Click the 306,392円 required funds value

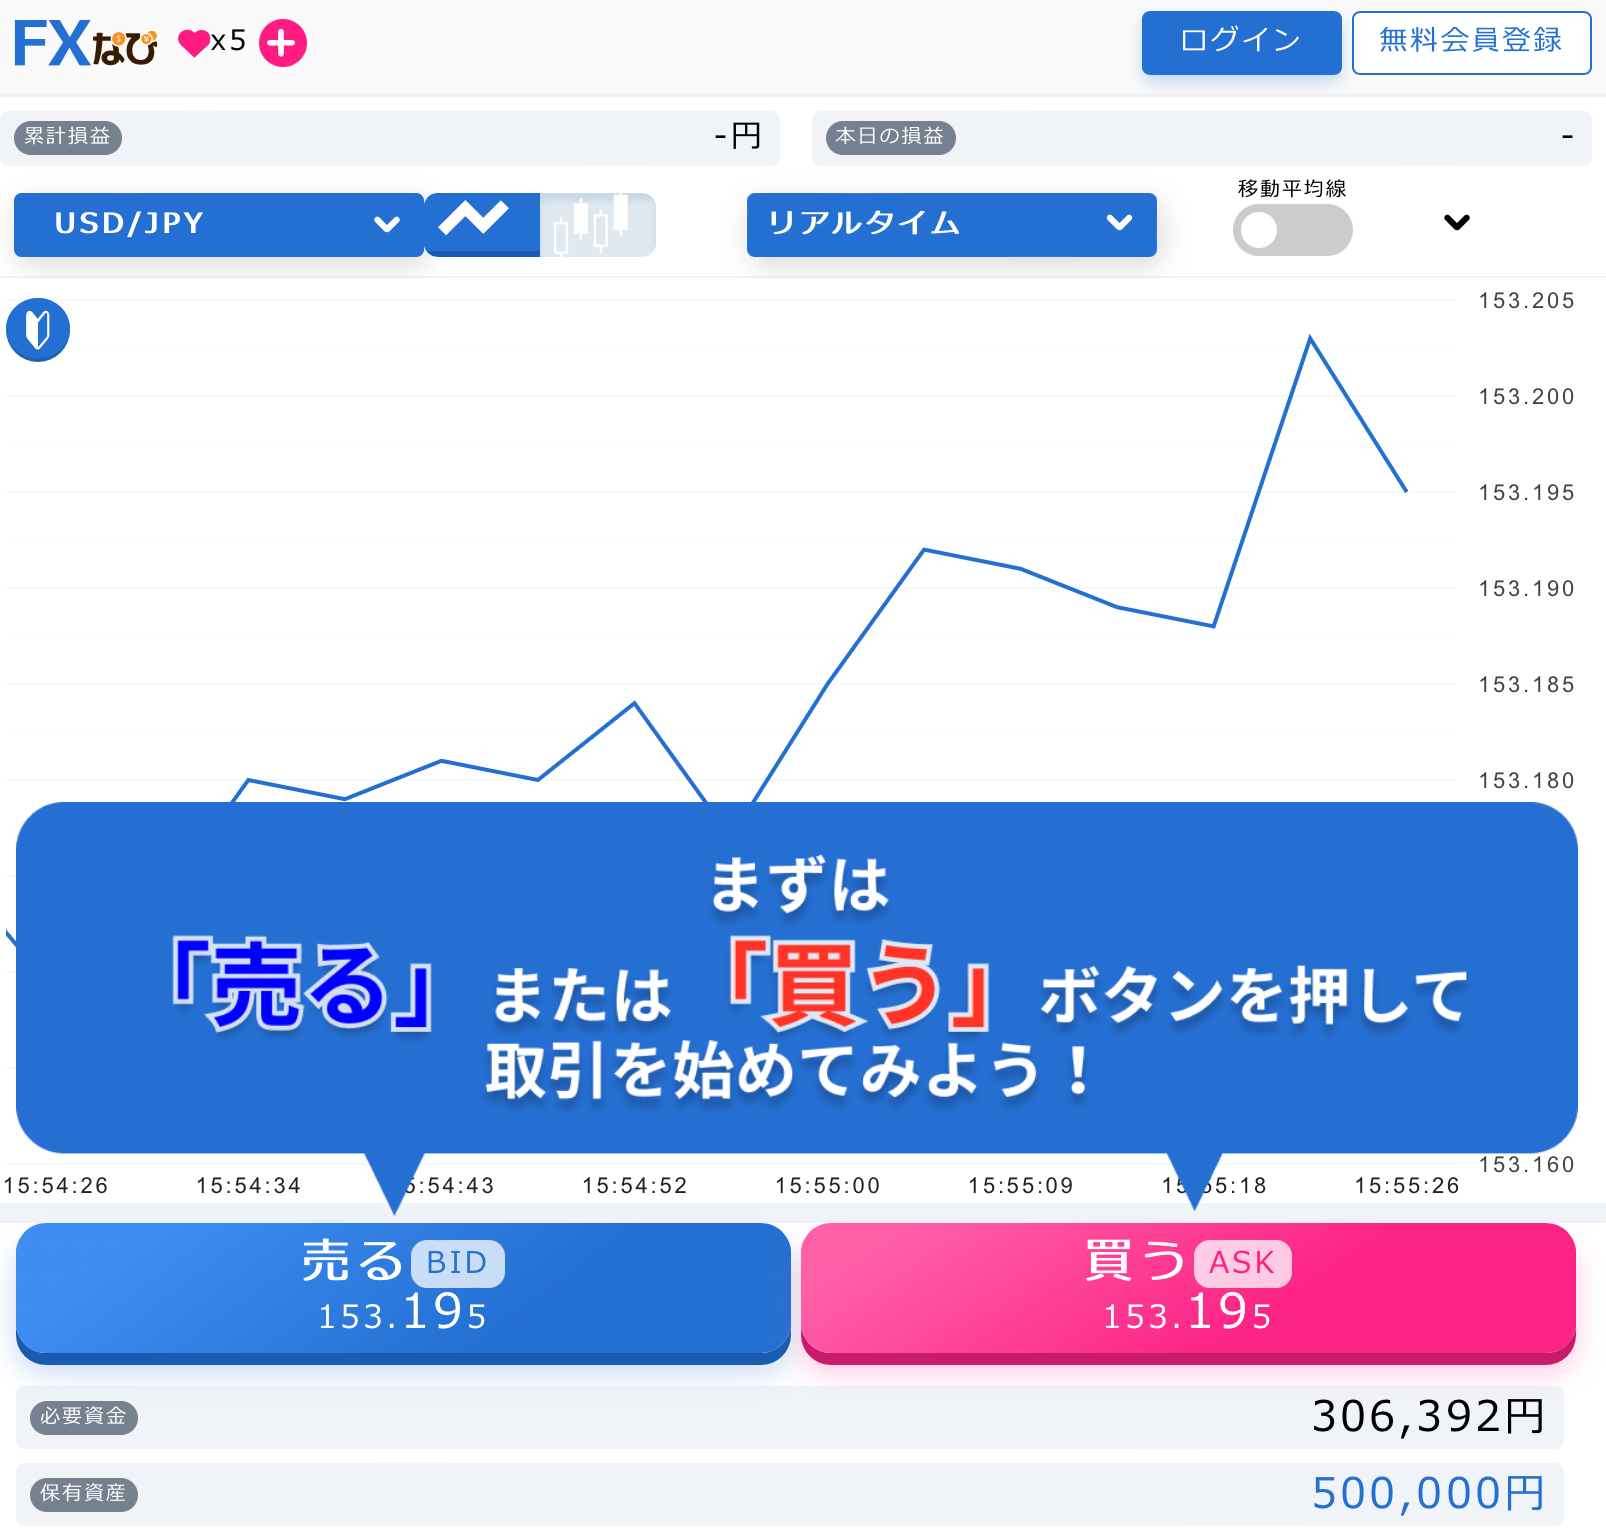pos(1428,1416)
